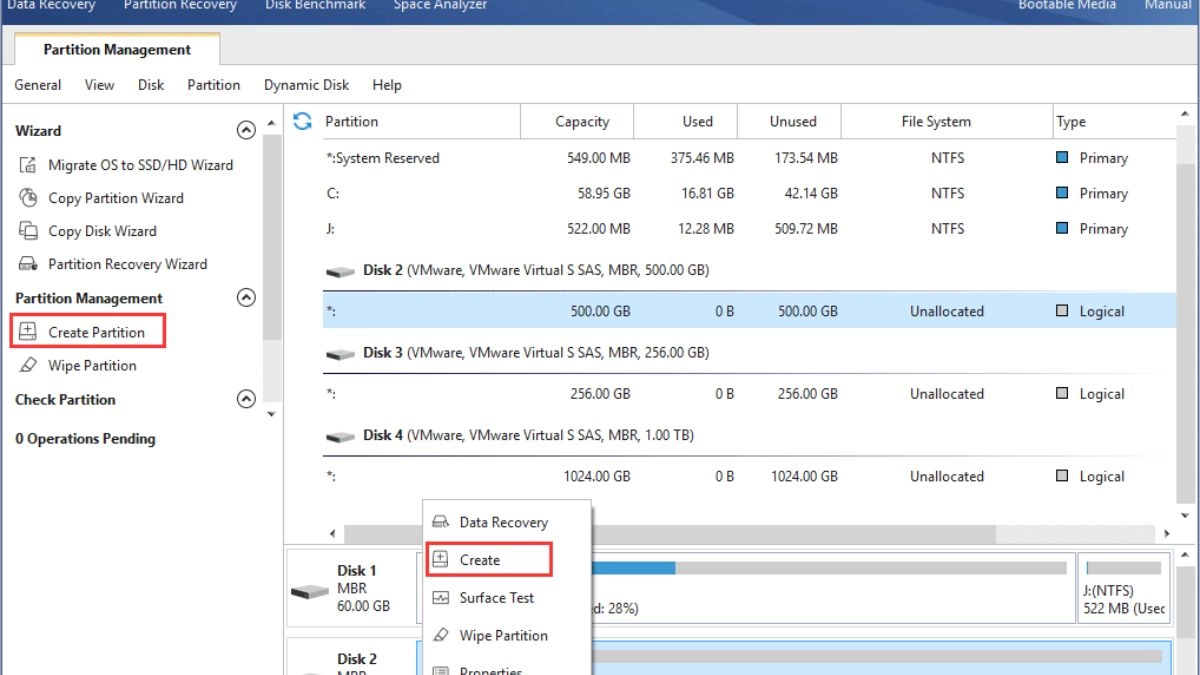Click the refresh icon beside the Partition header

pyautogui.click(x=302, y=121)
